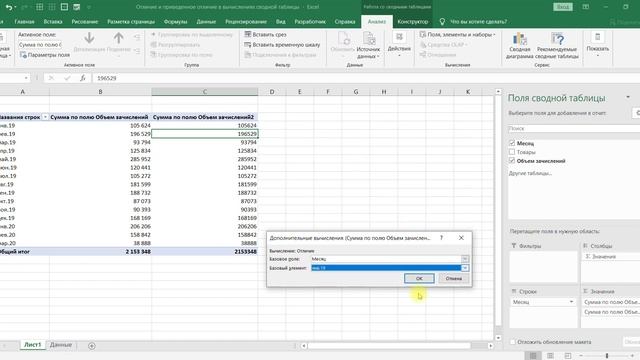The width and height of the screenshot is (640, 360).
Task: Open the row labels filter dropdown in column A header
Action: [x=45, y=117]
